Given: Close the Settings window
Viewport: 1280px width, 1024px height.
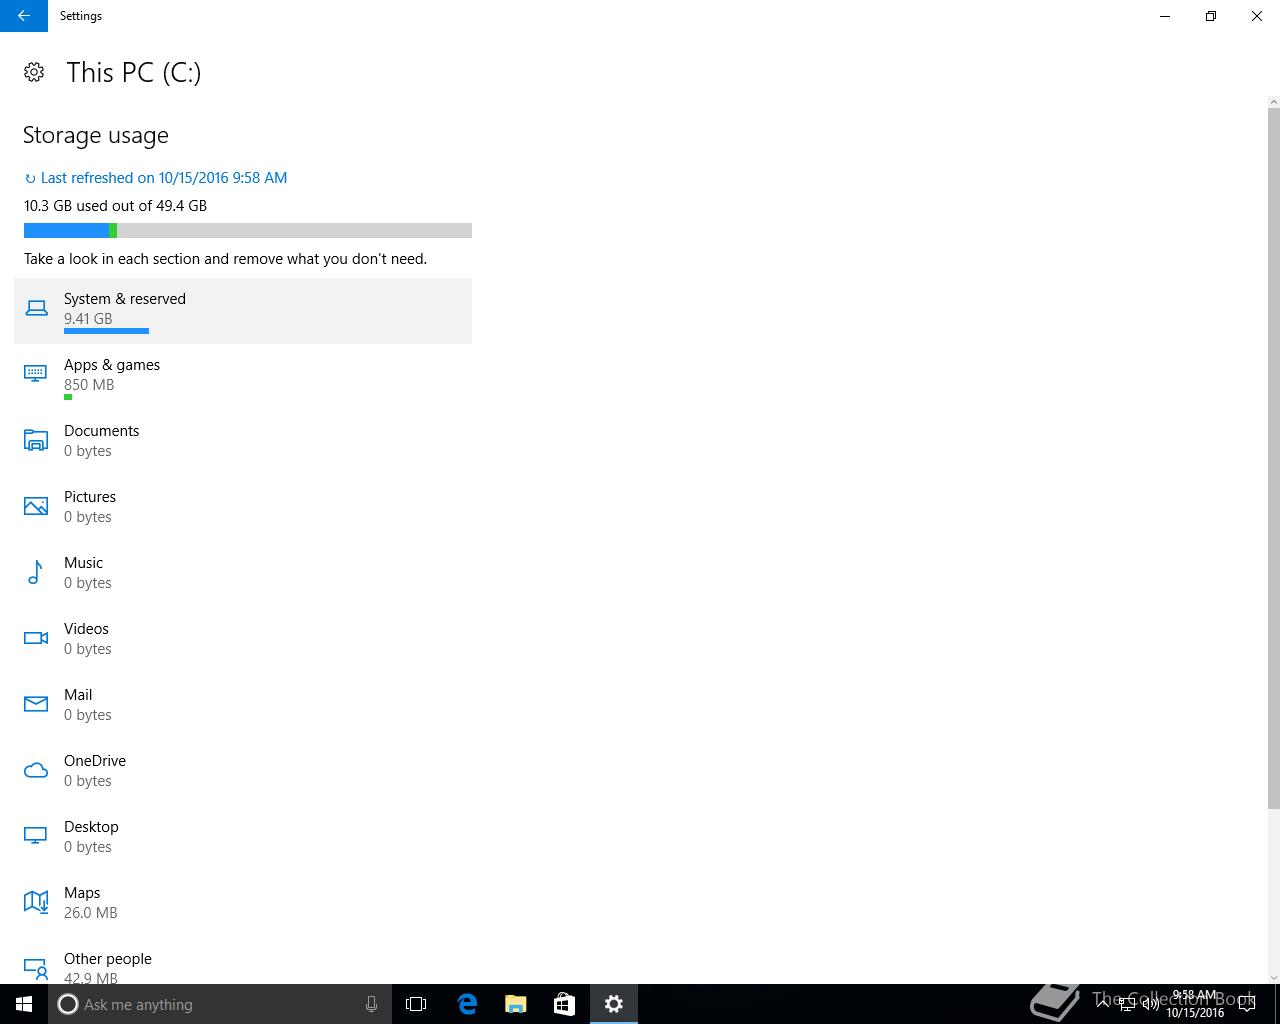Looking at the screenshot, I should click(1257, 16).
